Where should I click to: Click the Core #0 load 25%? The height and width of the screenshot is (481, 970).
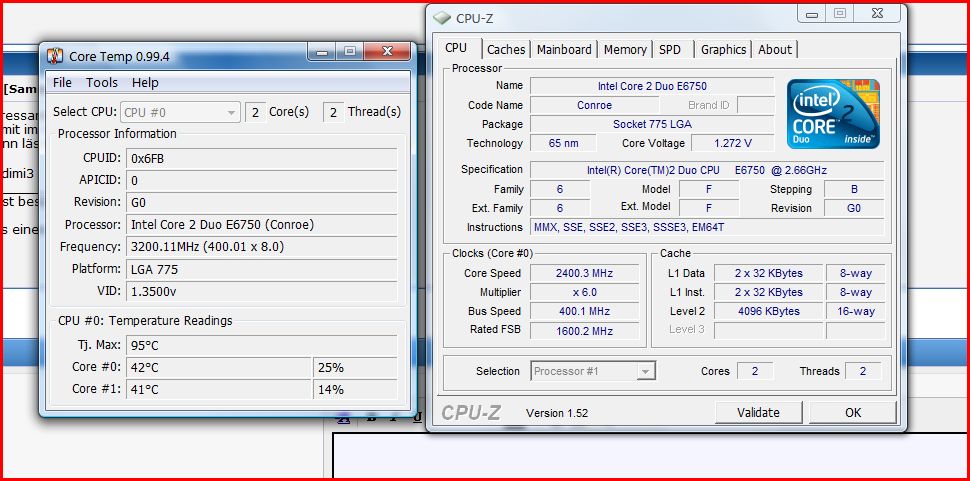click(x=355, y=367)
